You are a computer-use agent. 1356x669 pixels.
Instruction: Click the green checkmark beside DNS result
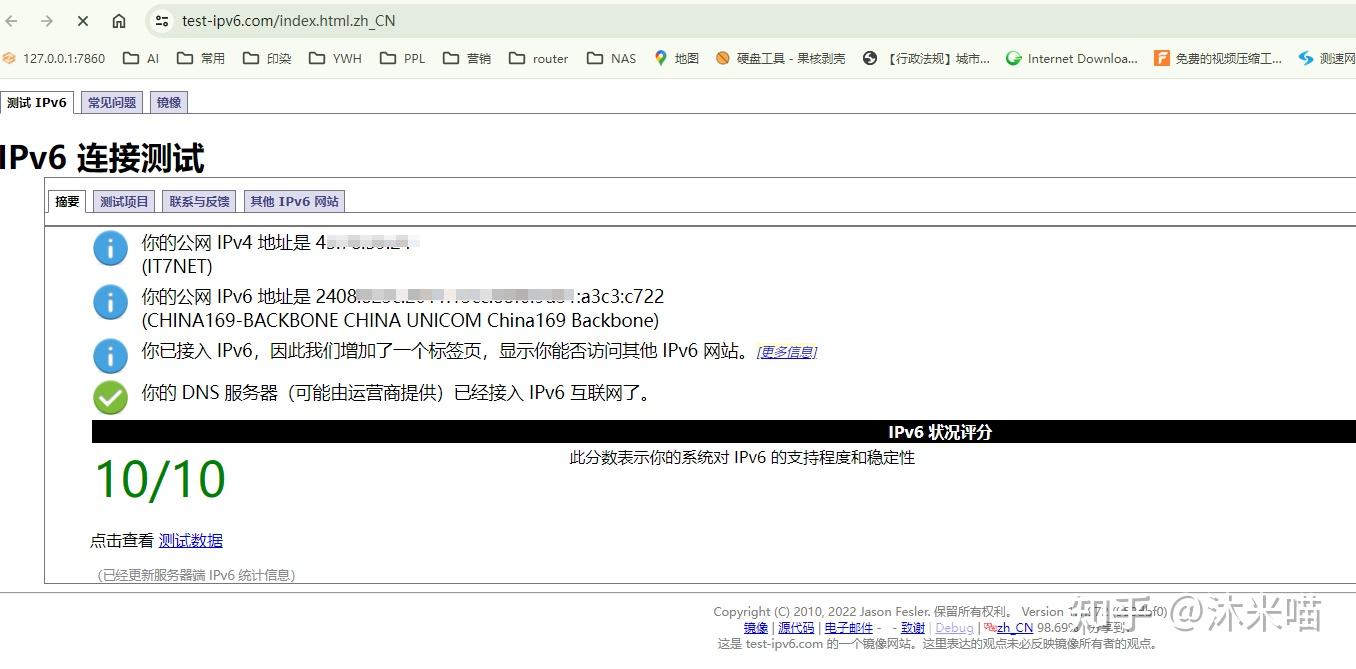109,397
